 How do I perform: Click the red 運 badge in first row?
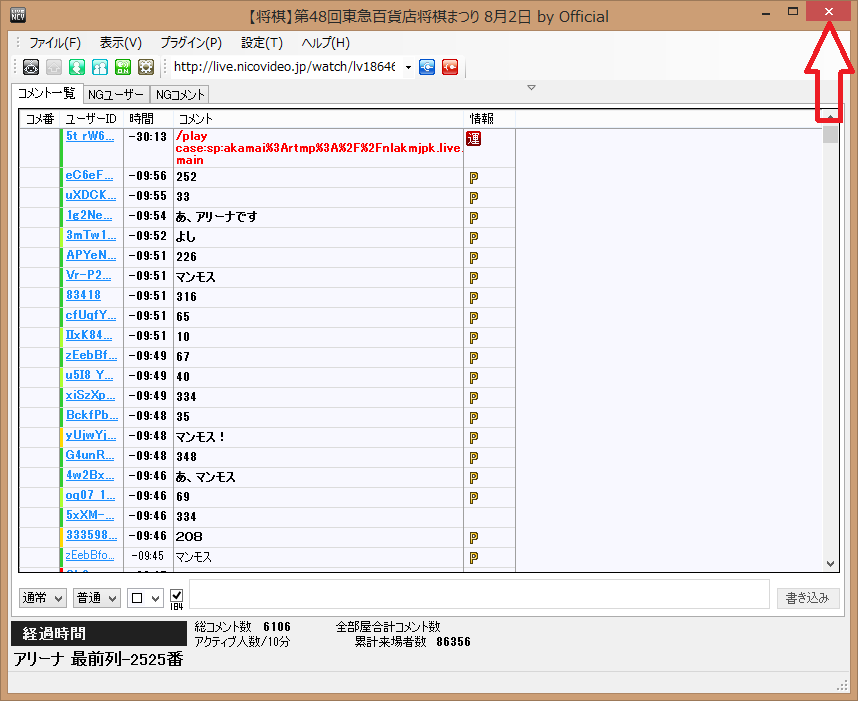pos(474,137)
